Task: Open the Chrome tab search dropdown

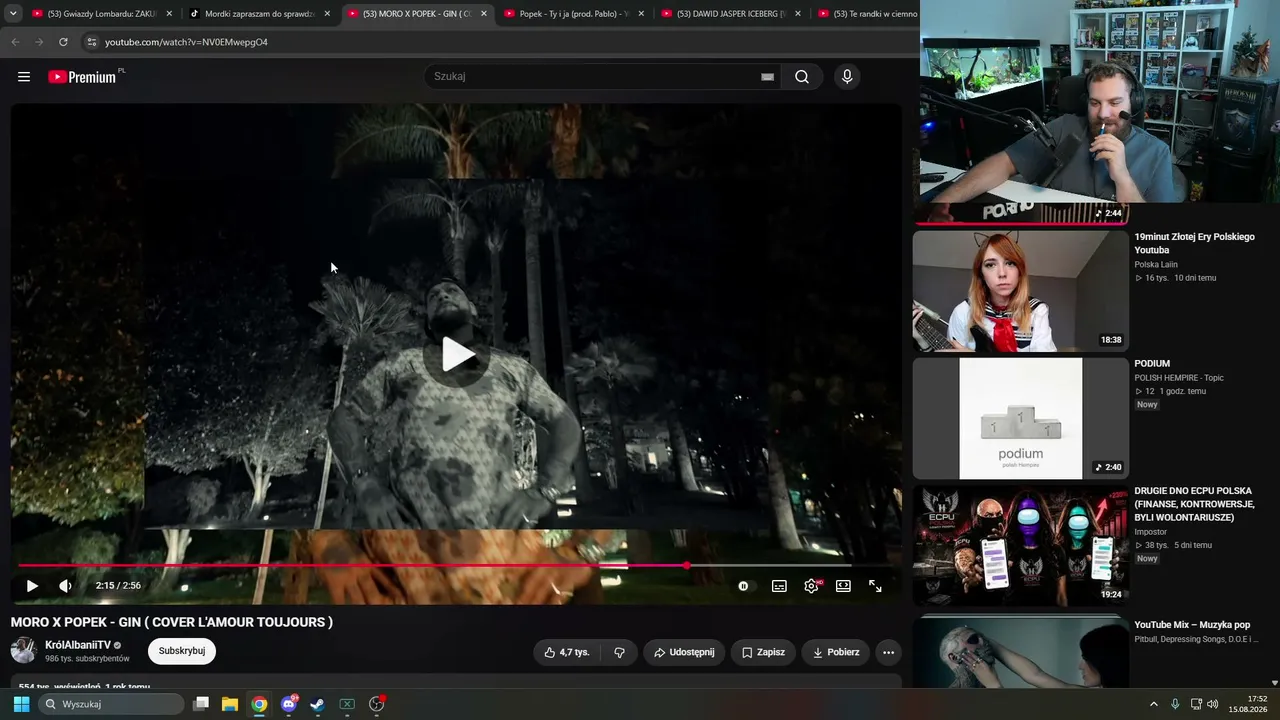Action: point(13,14)
